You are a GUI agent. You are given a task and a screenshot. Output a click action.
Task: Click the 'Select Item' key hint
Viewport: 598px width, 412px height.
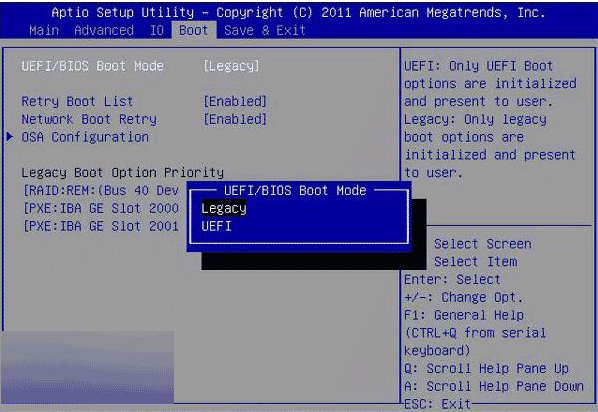[476, 262]
